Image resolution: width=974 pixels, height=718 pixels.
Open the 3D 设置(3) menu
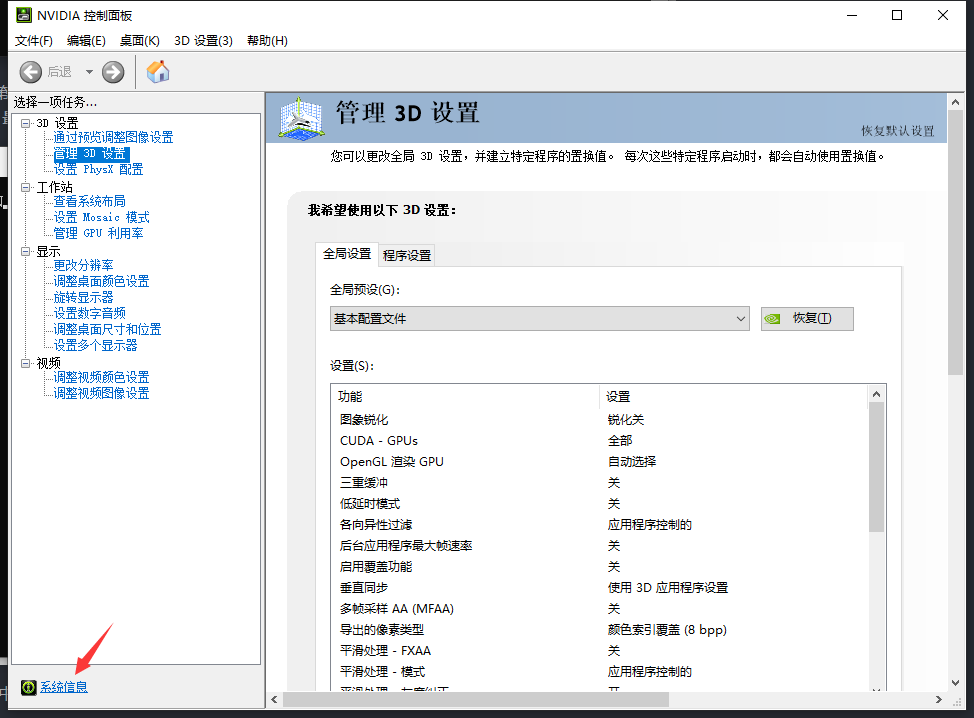pyautogui.click(x=203, y=40)
